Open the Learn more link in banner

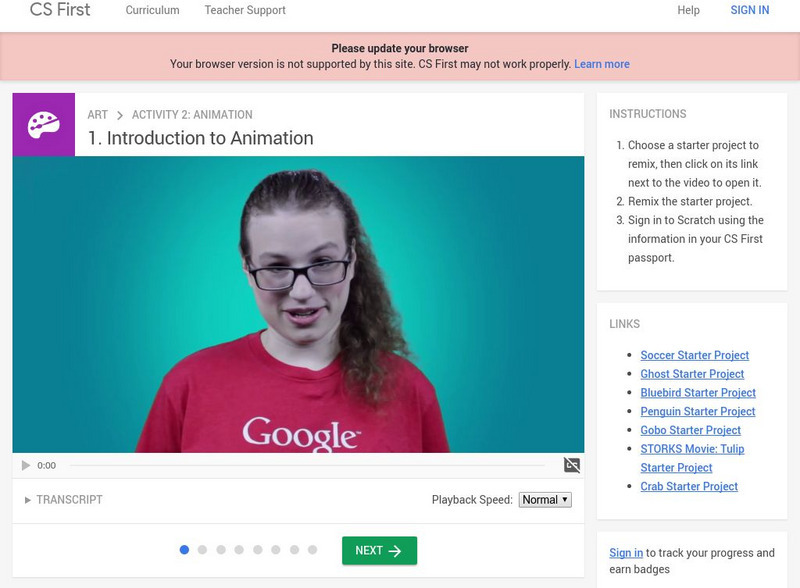point(602,64)
